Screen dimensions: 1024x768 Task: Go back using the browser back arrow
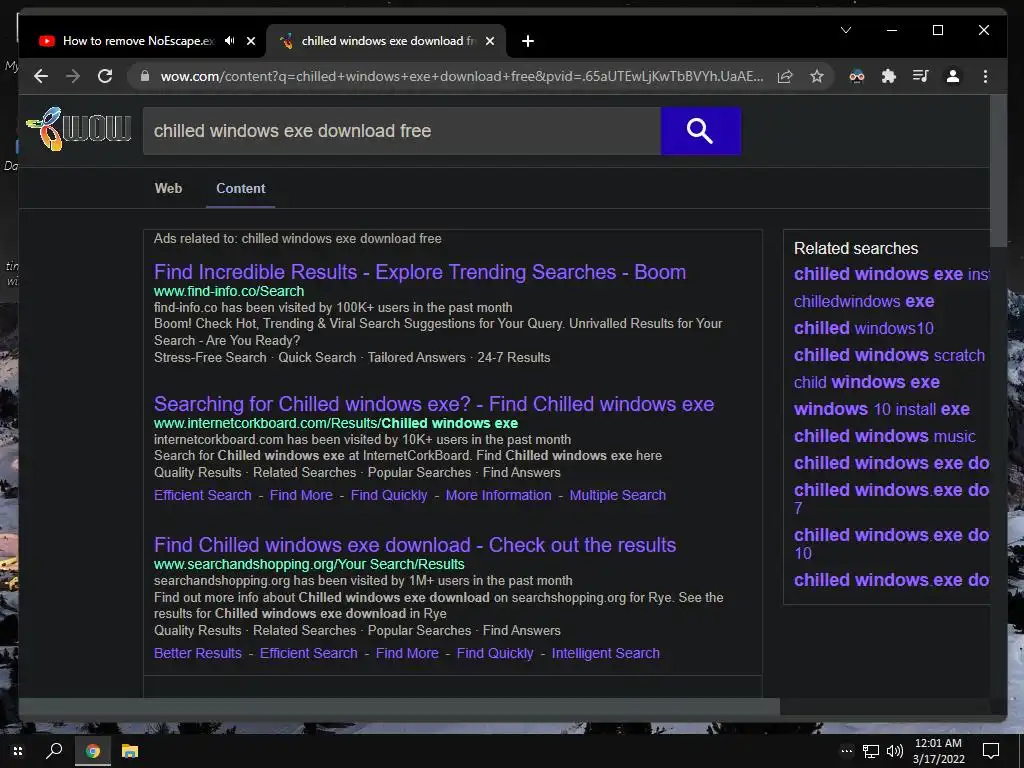click(41, 76)
